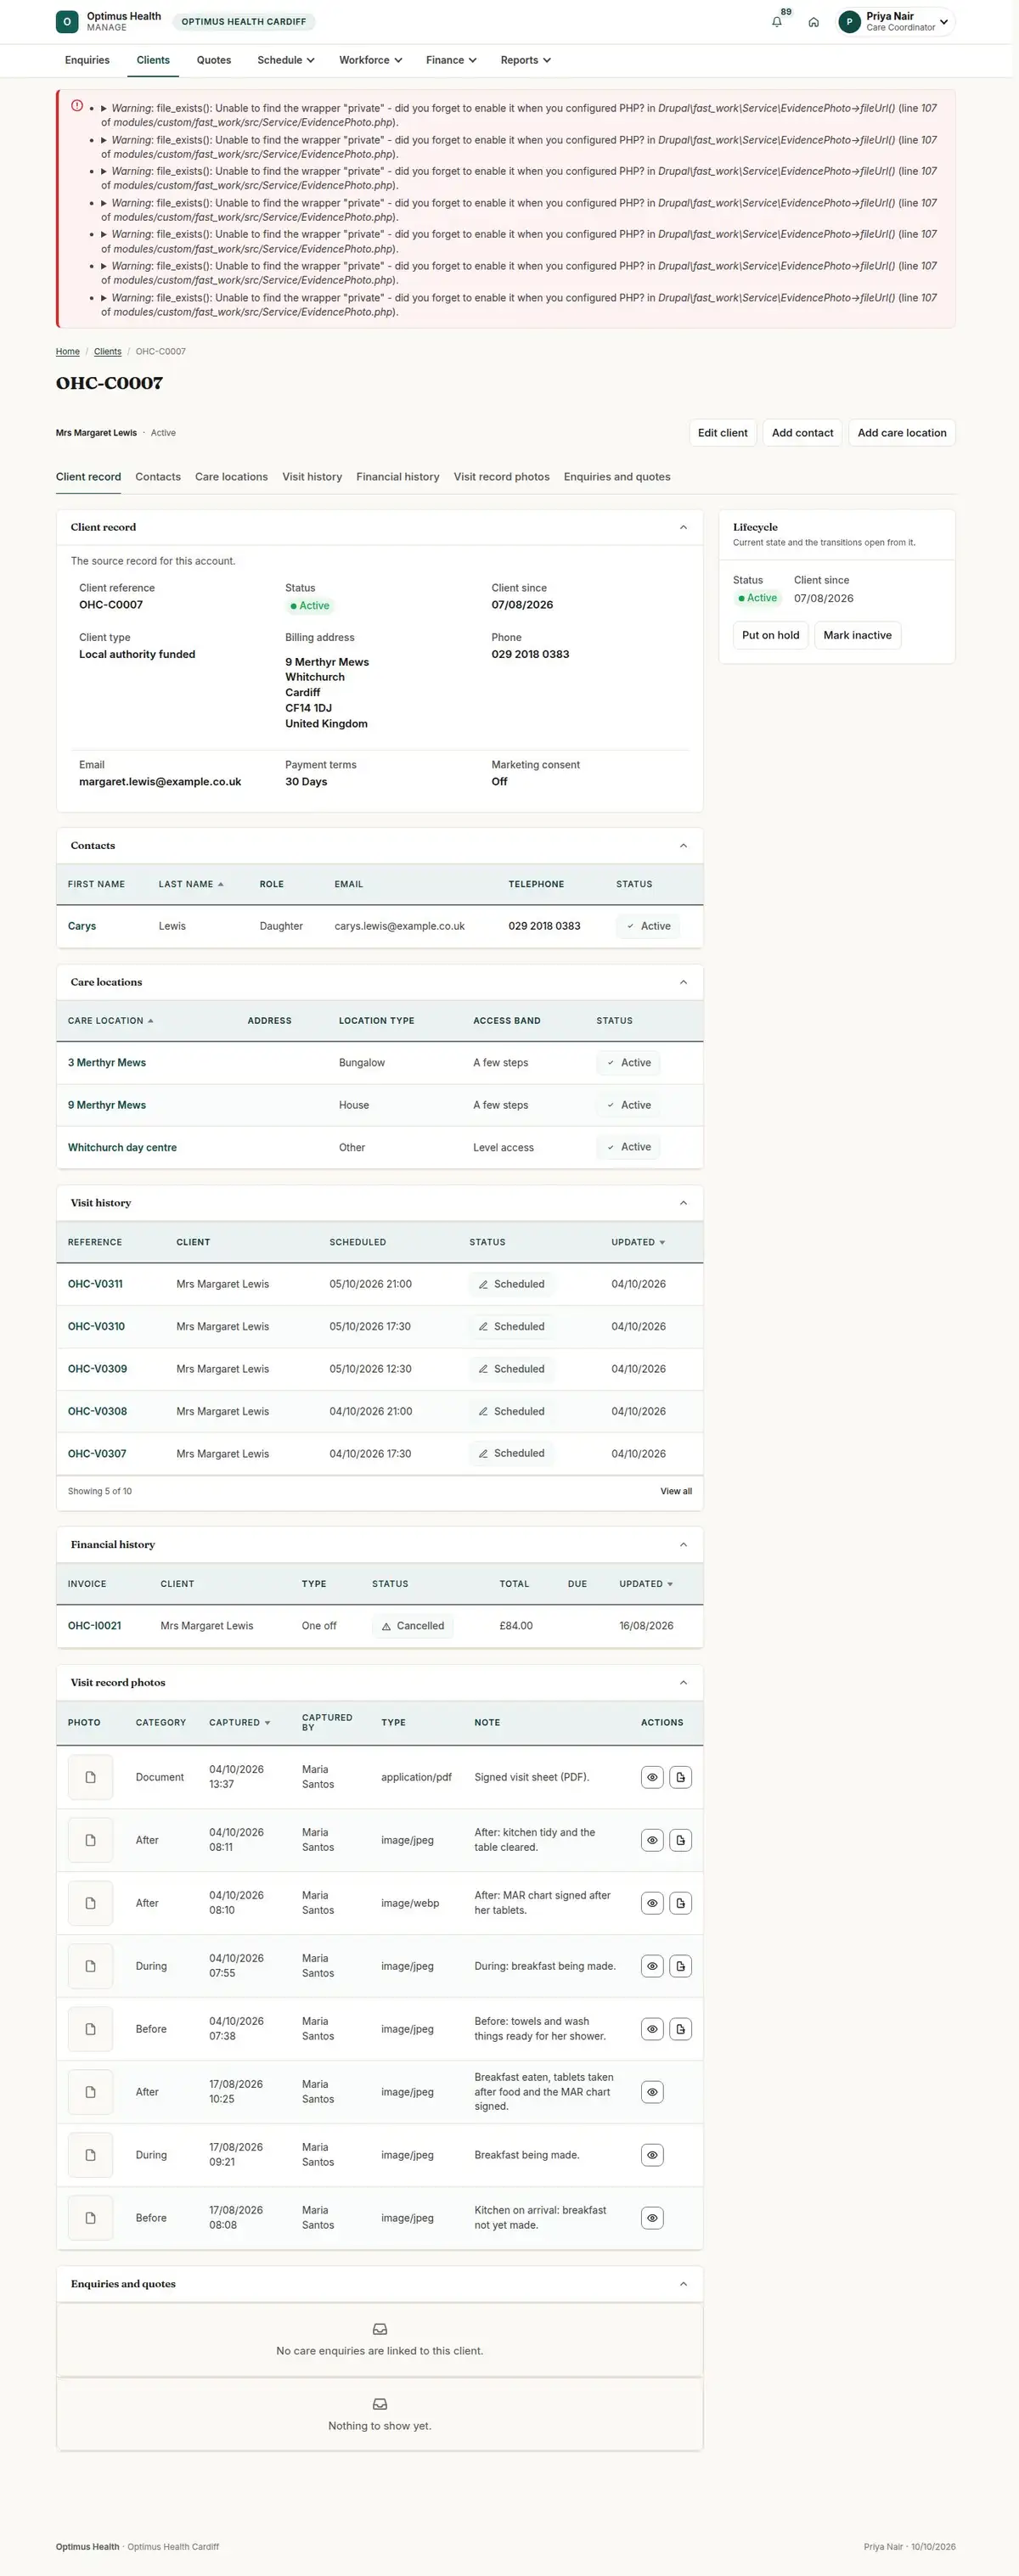Image resolution: width=1019 pixels, height=2576 pixels.
Task: Collapse the Visit history panel
Action: coord(683,1203)
